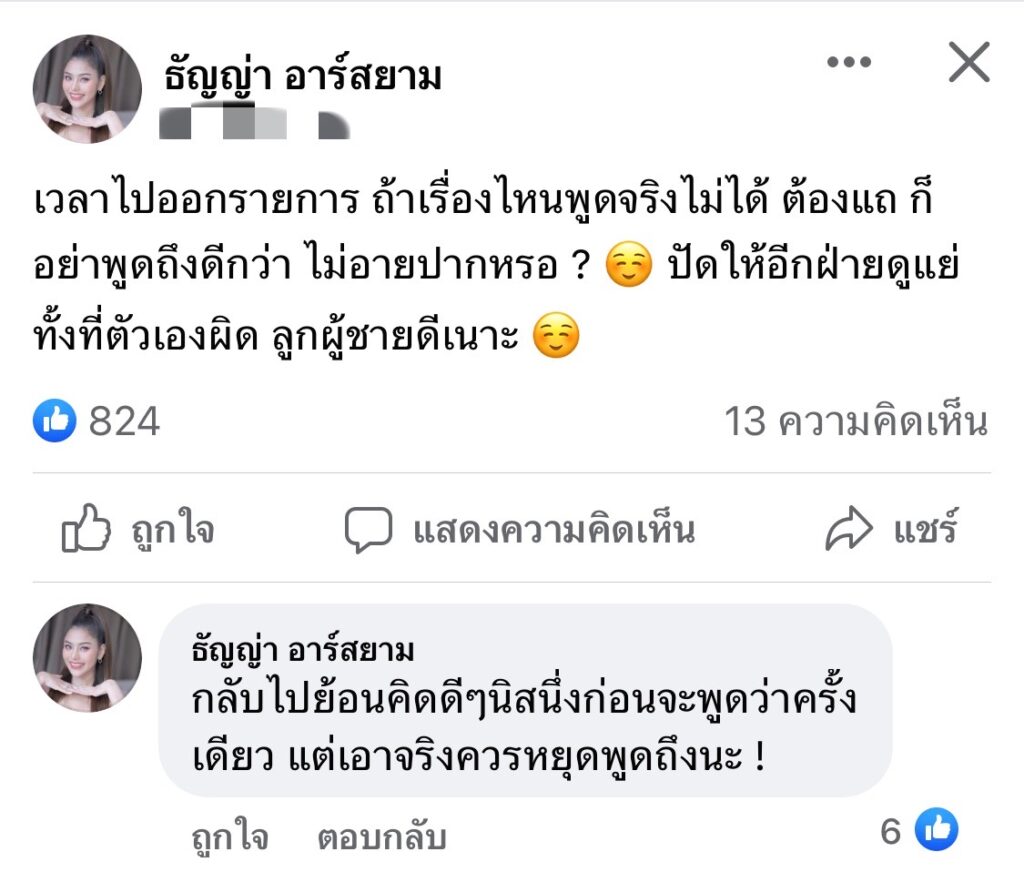
Task: Click the thumbs-up icon in the action bar
Action: [x=86, y=529]
